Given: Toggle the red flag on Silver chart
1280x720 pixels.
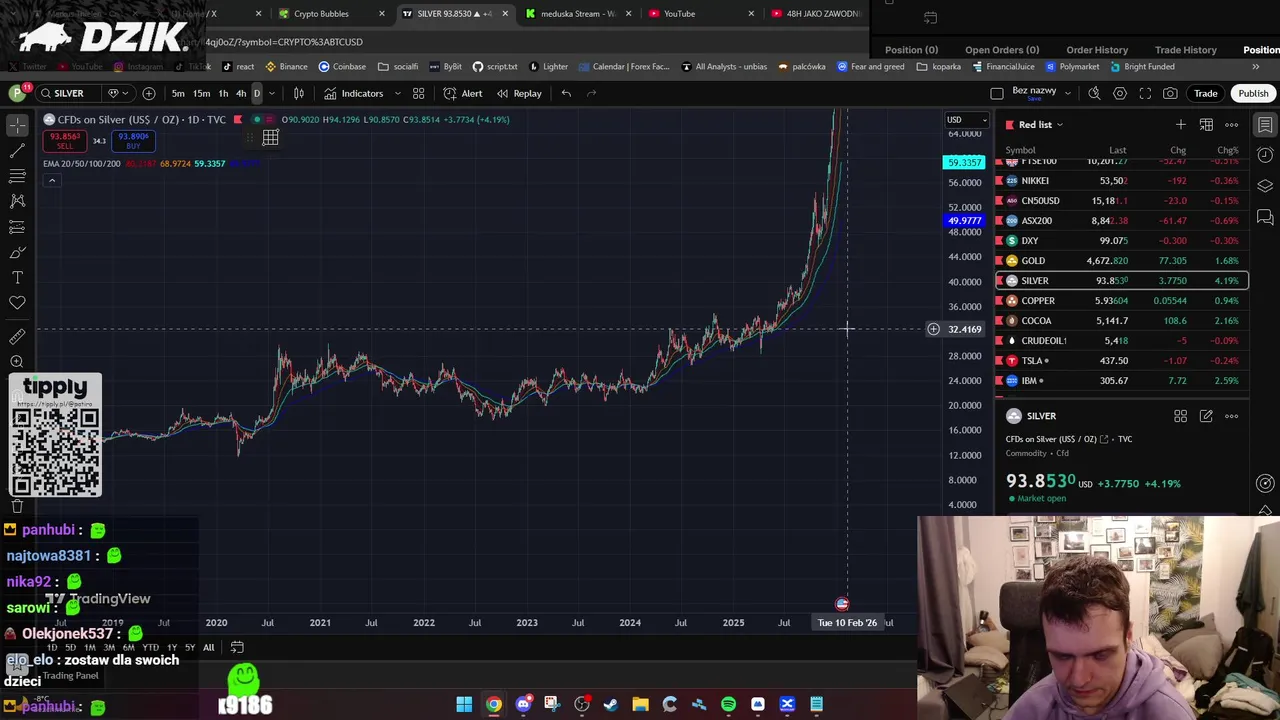Looking at the screenshot, I should (238, 119).
